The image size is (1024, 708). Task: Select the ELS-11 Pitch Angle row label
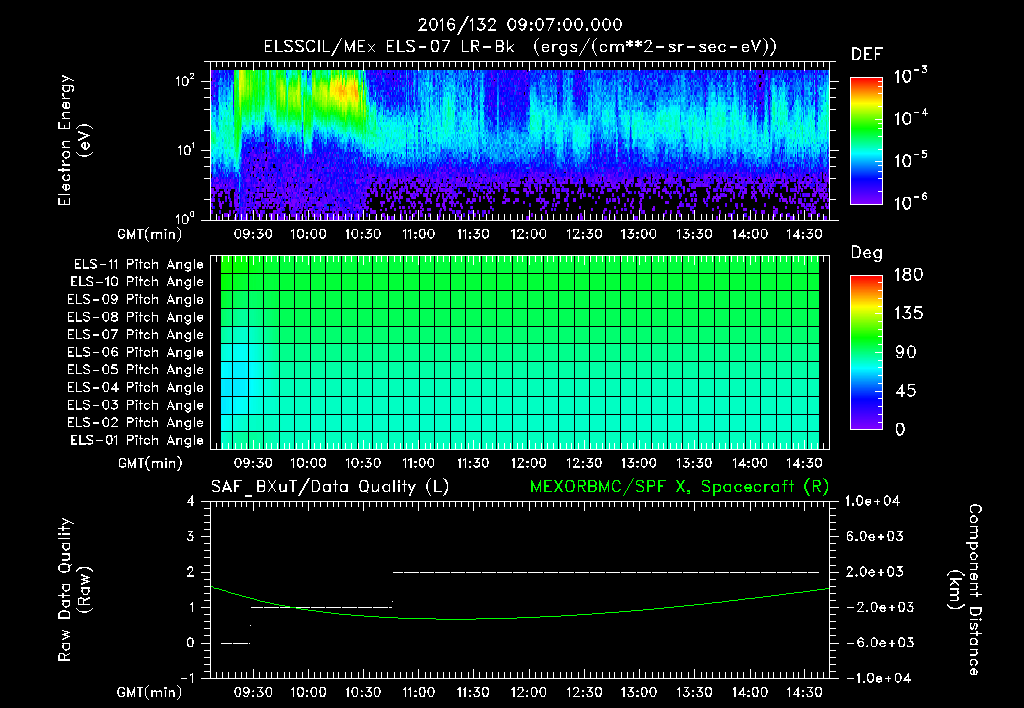(x=138, y=265)
